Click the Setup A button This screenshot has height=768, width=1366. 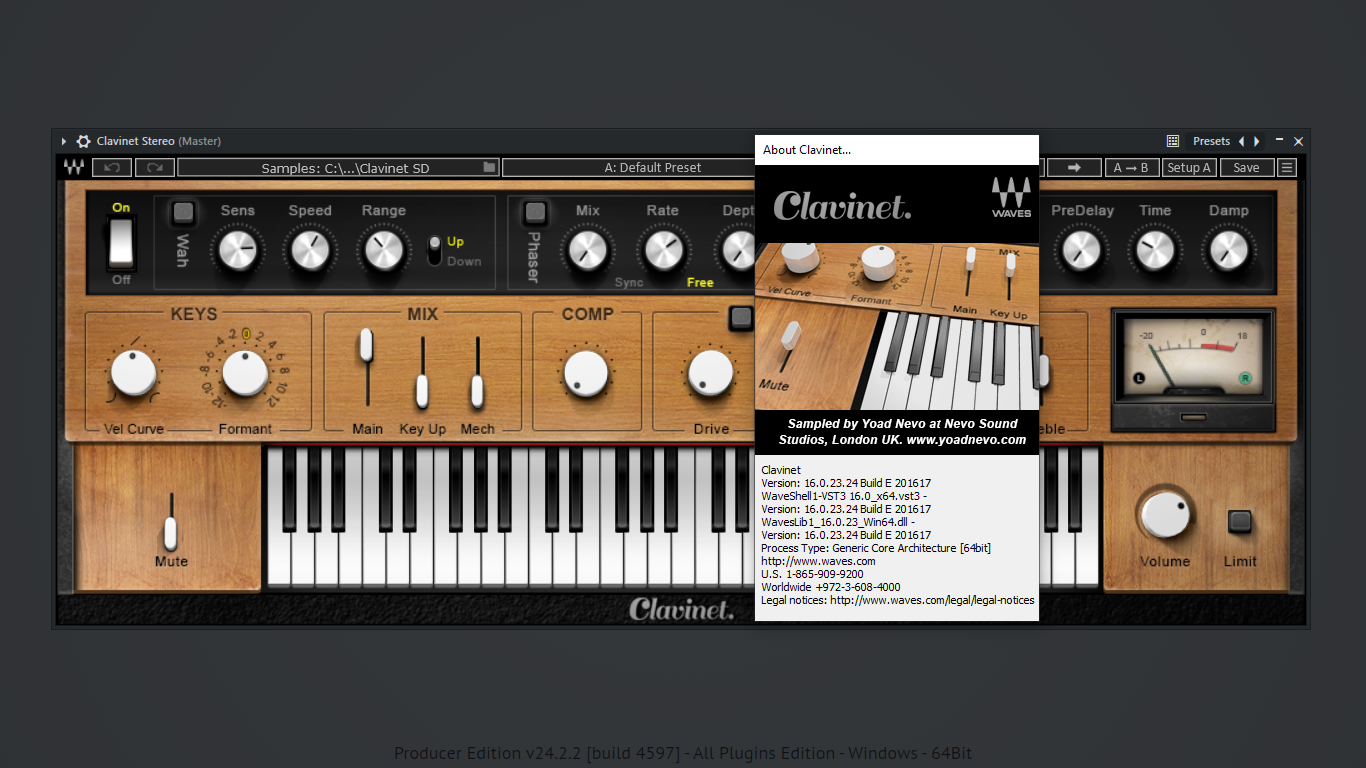(1189, 168)
